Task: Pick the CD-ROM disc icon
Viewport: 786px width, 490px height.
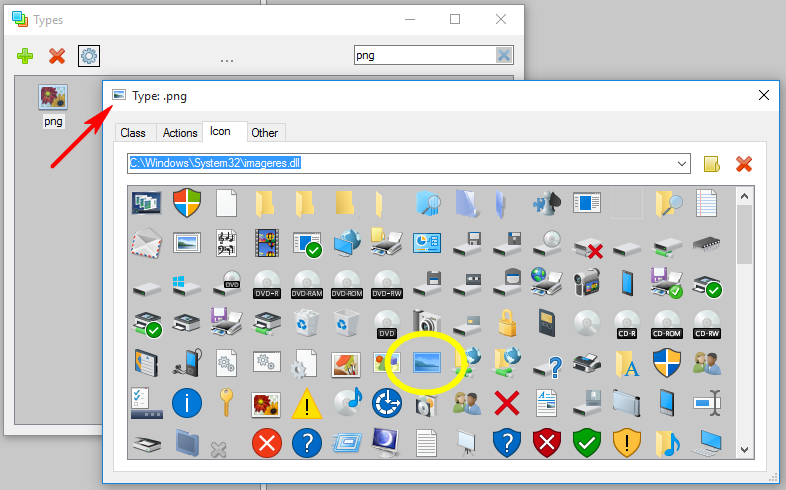Action: (667, 324)
